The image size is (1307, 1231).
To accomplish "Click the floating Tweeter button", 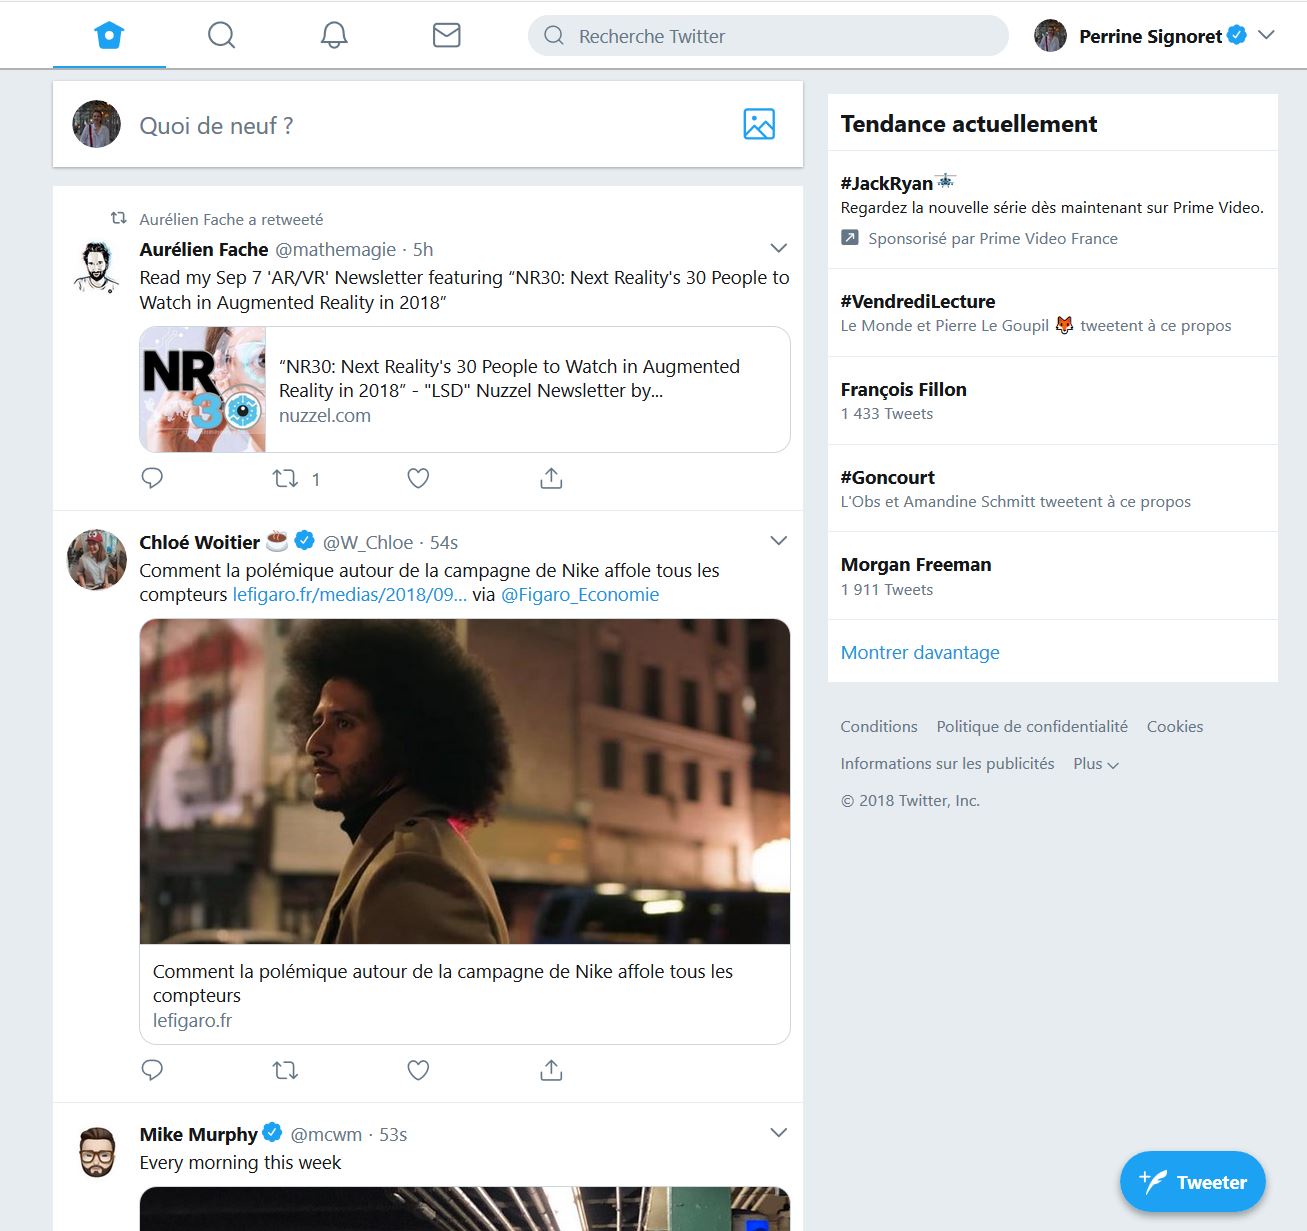I will (x=1193, y=1182).
